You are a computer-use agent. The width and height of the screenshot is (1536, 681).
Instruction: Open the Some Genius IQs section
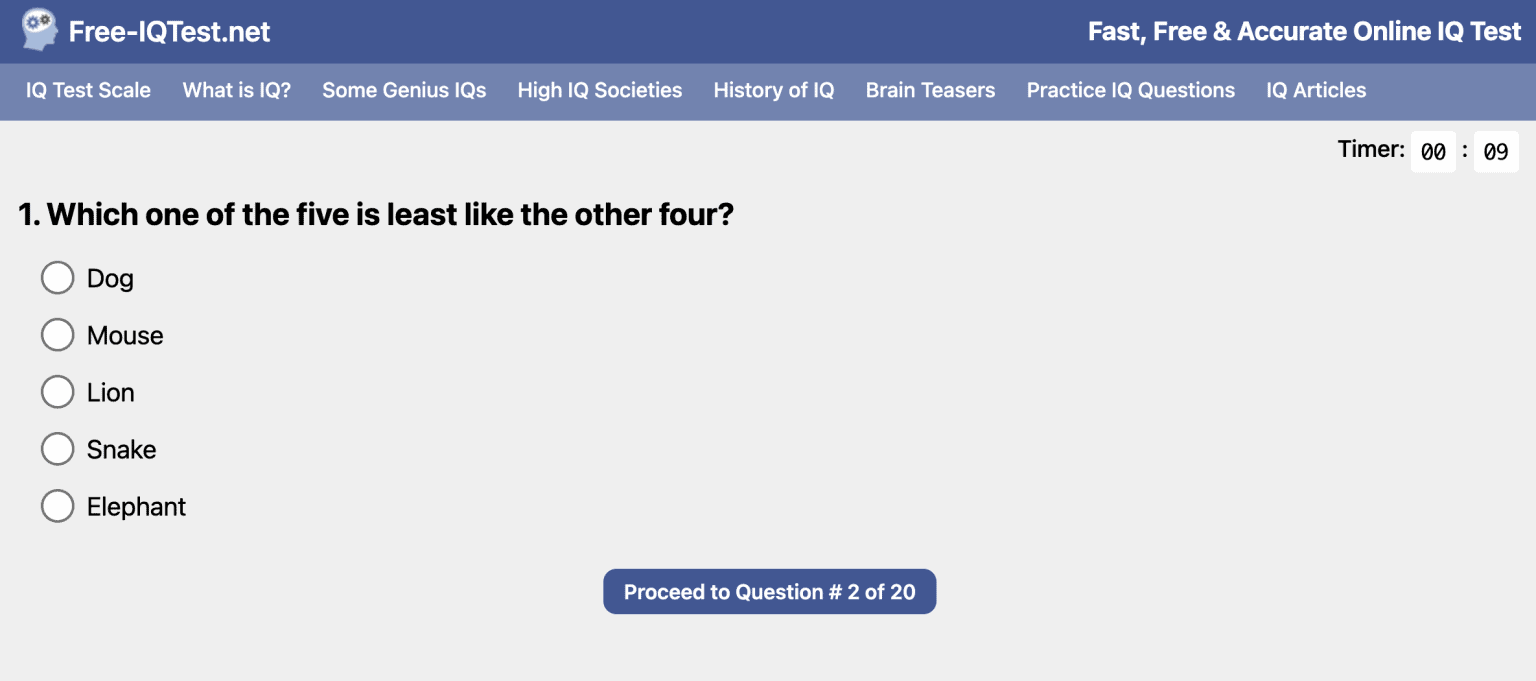click(404, 90)
